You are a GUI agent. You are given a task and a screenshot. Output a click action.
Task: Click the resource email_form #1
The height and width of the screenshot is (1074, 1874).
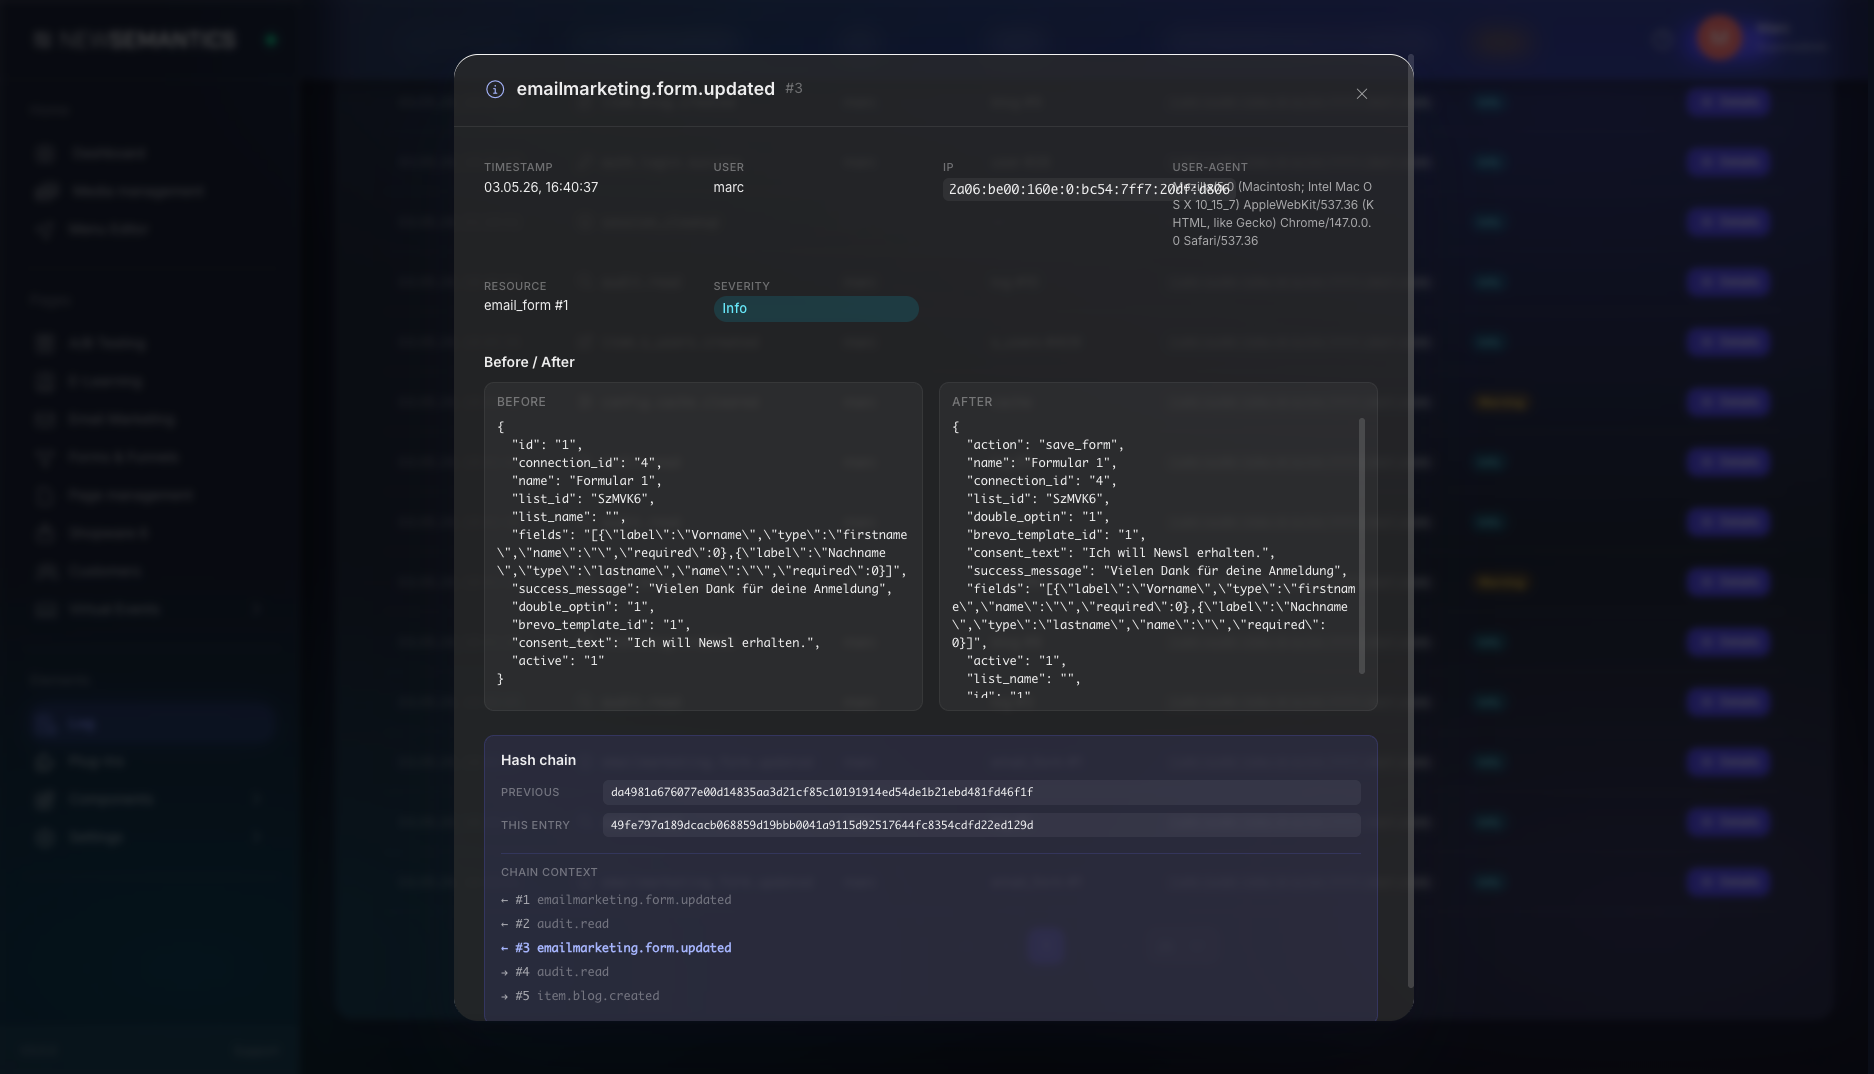click(526, 305)
